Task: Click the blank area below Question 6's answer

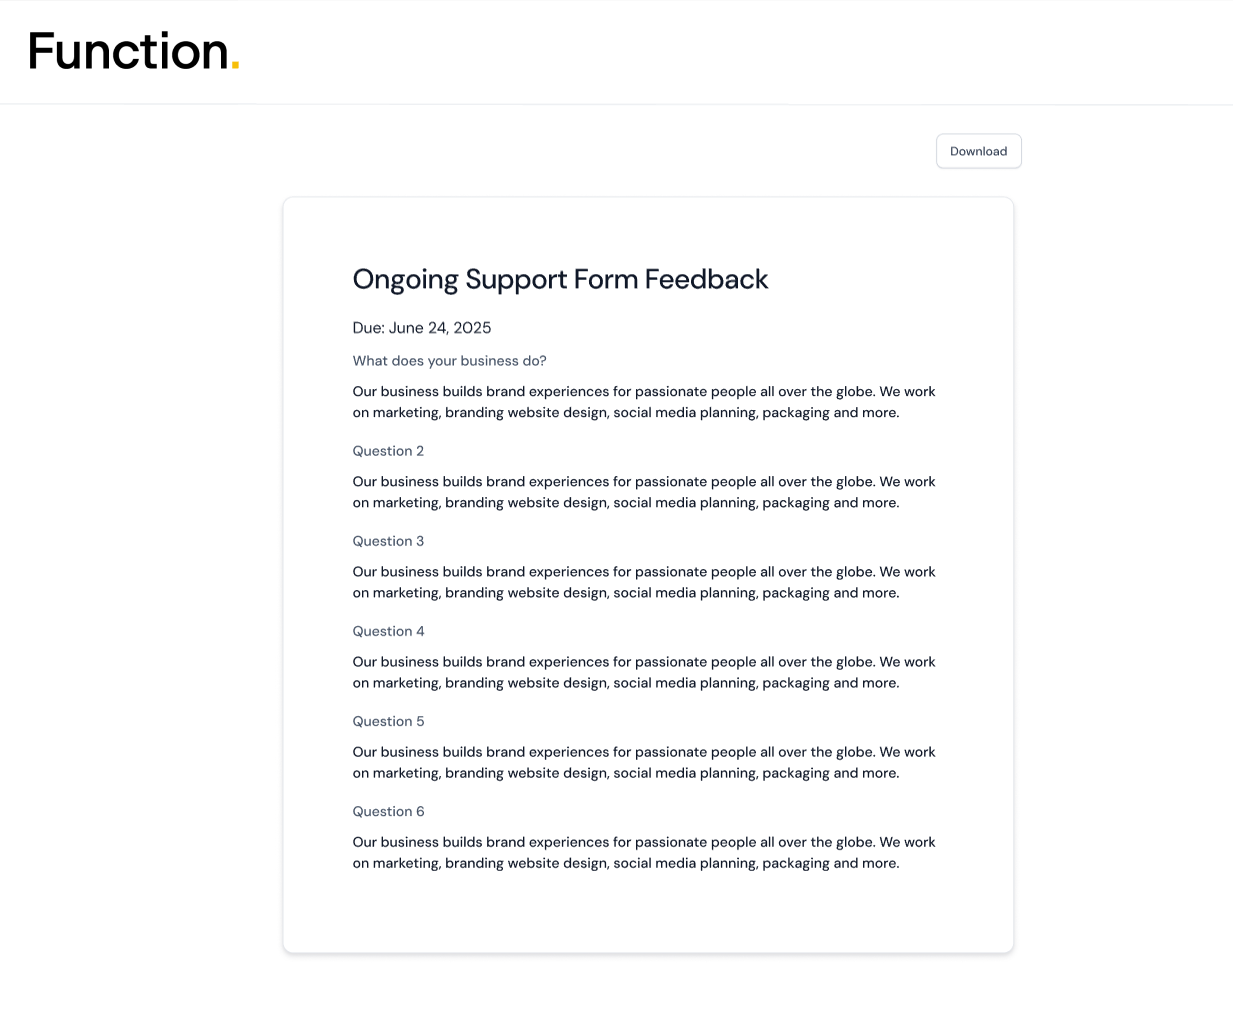Action: 648,912
